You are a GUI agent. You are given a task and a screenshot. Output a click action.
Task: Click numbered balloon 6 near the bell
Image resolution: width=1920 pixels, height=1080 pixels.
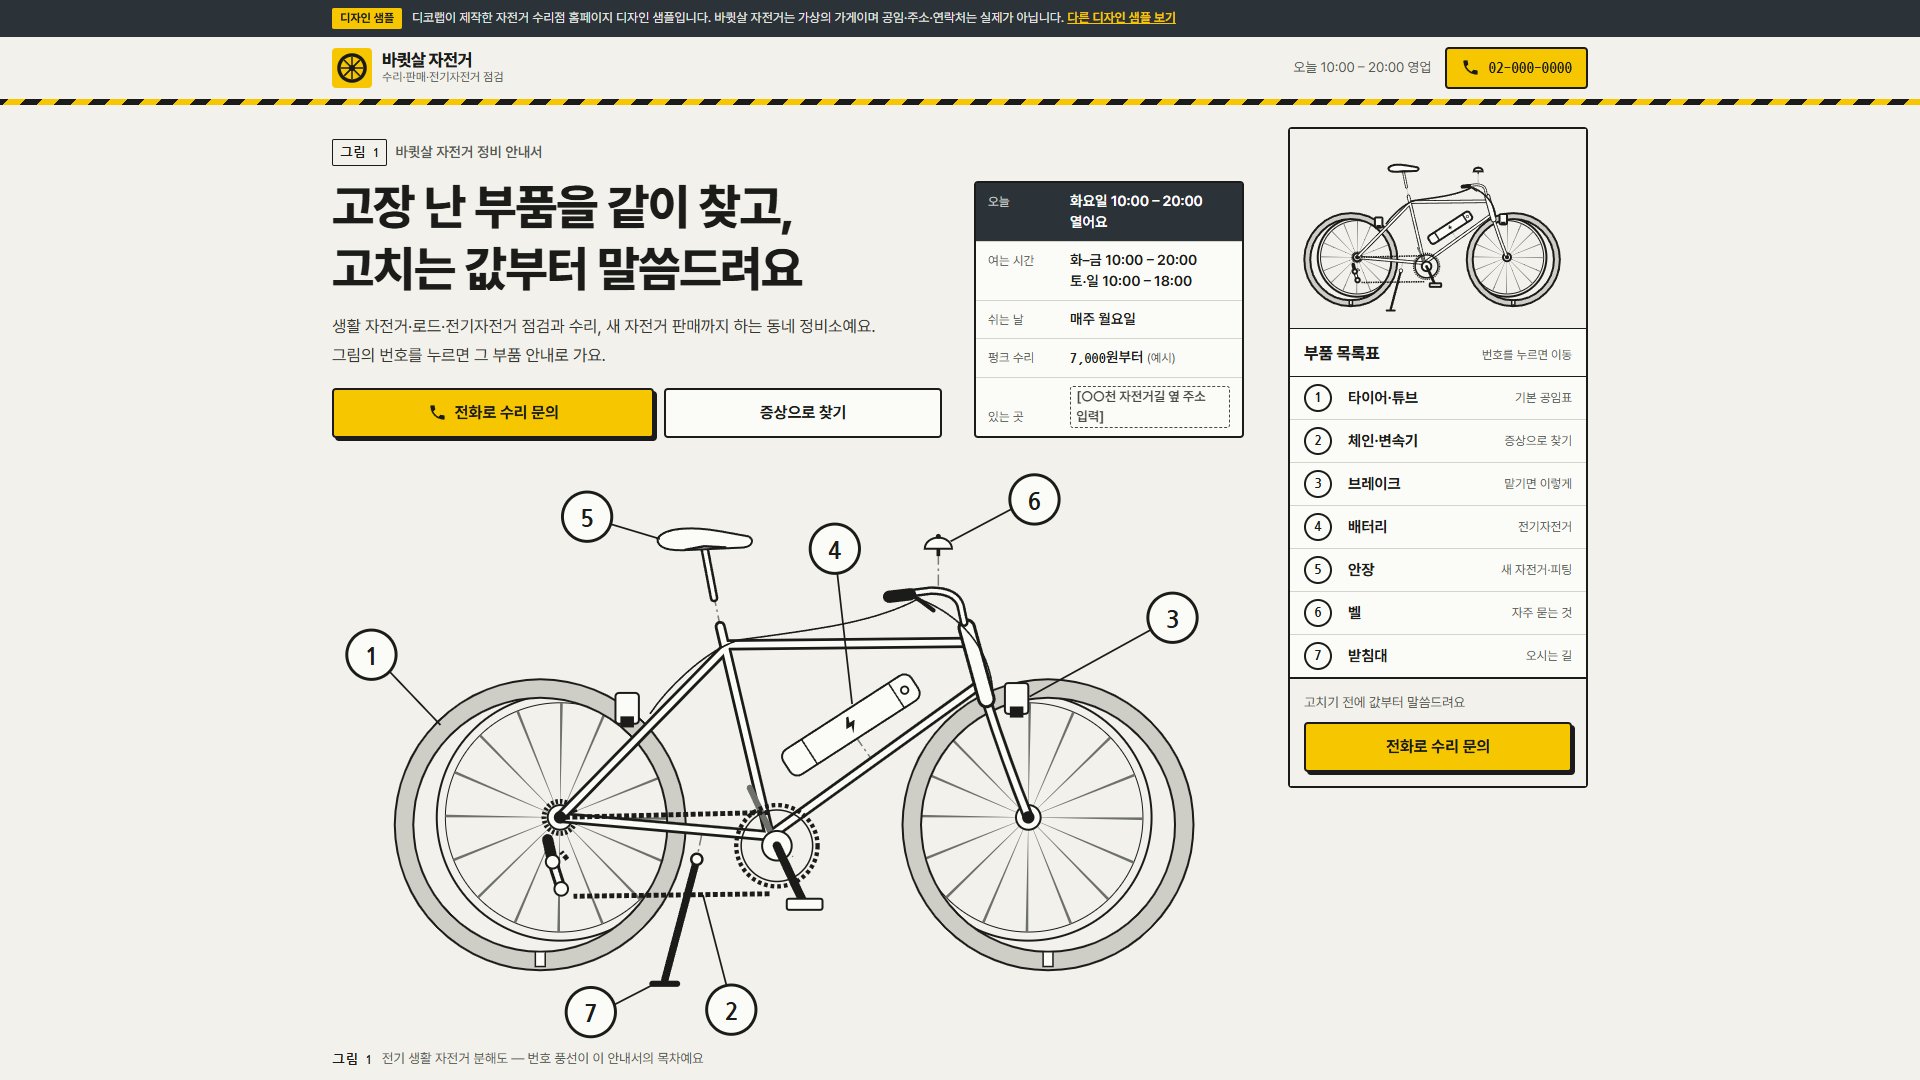pyautogui.click(x=1034, y=500)
